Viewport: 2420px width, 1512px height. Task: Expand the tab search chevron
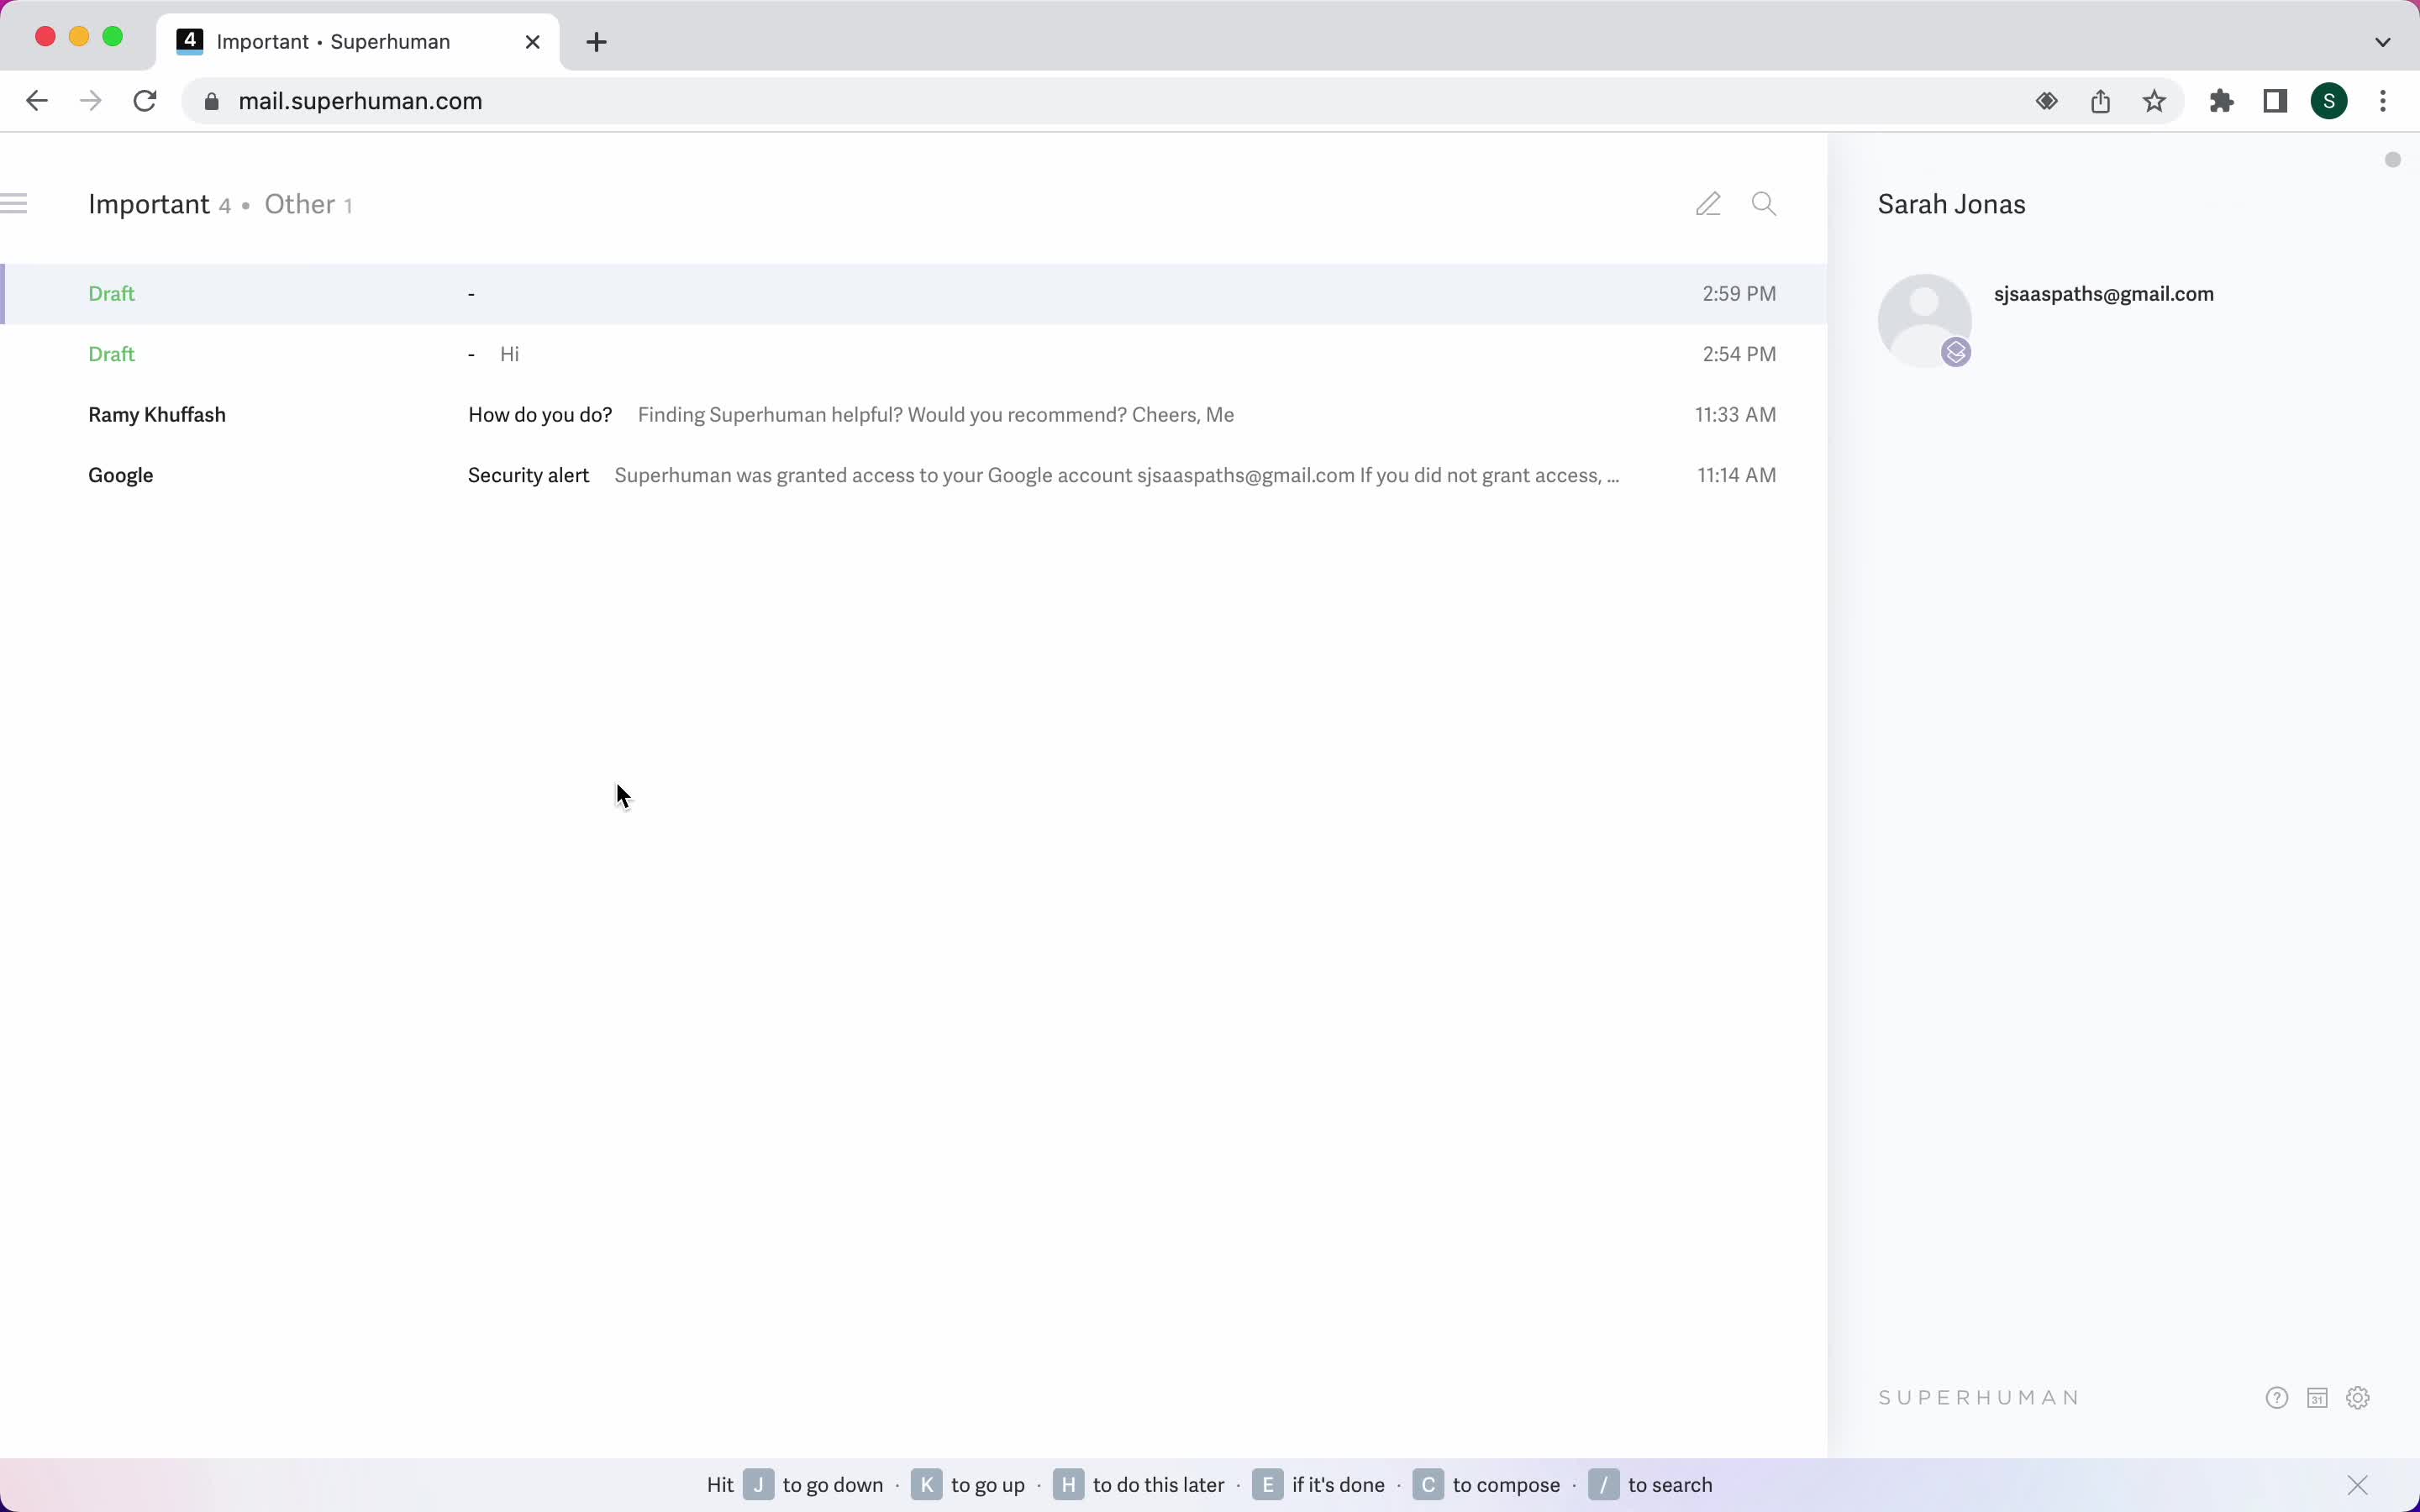coord(2383,42)
